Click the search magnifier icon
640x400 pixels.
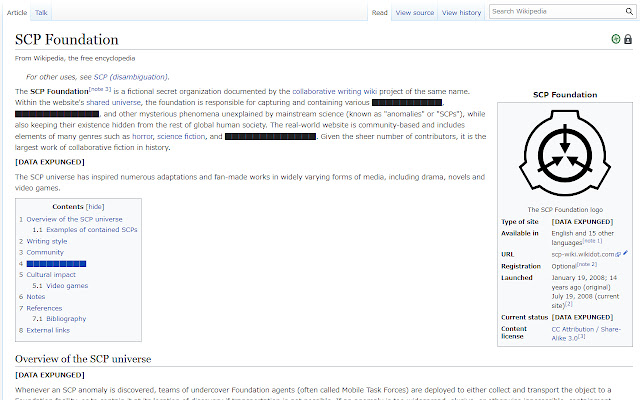[x=629, y=11]
